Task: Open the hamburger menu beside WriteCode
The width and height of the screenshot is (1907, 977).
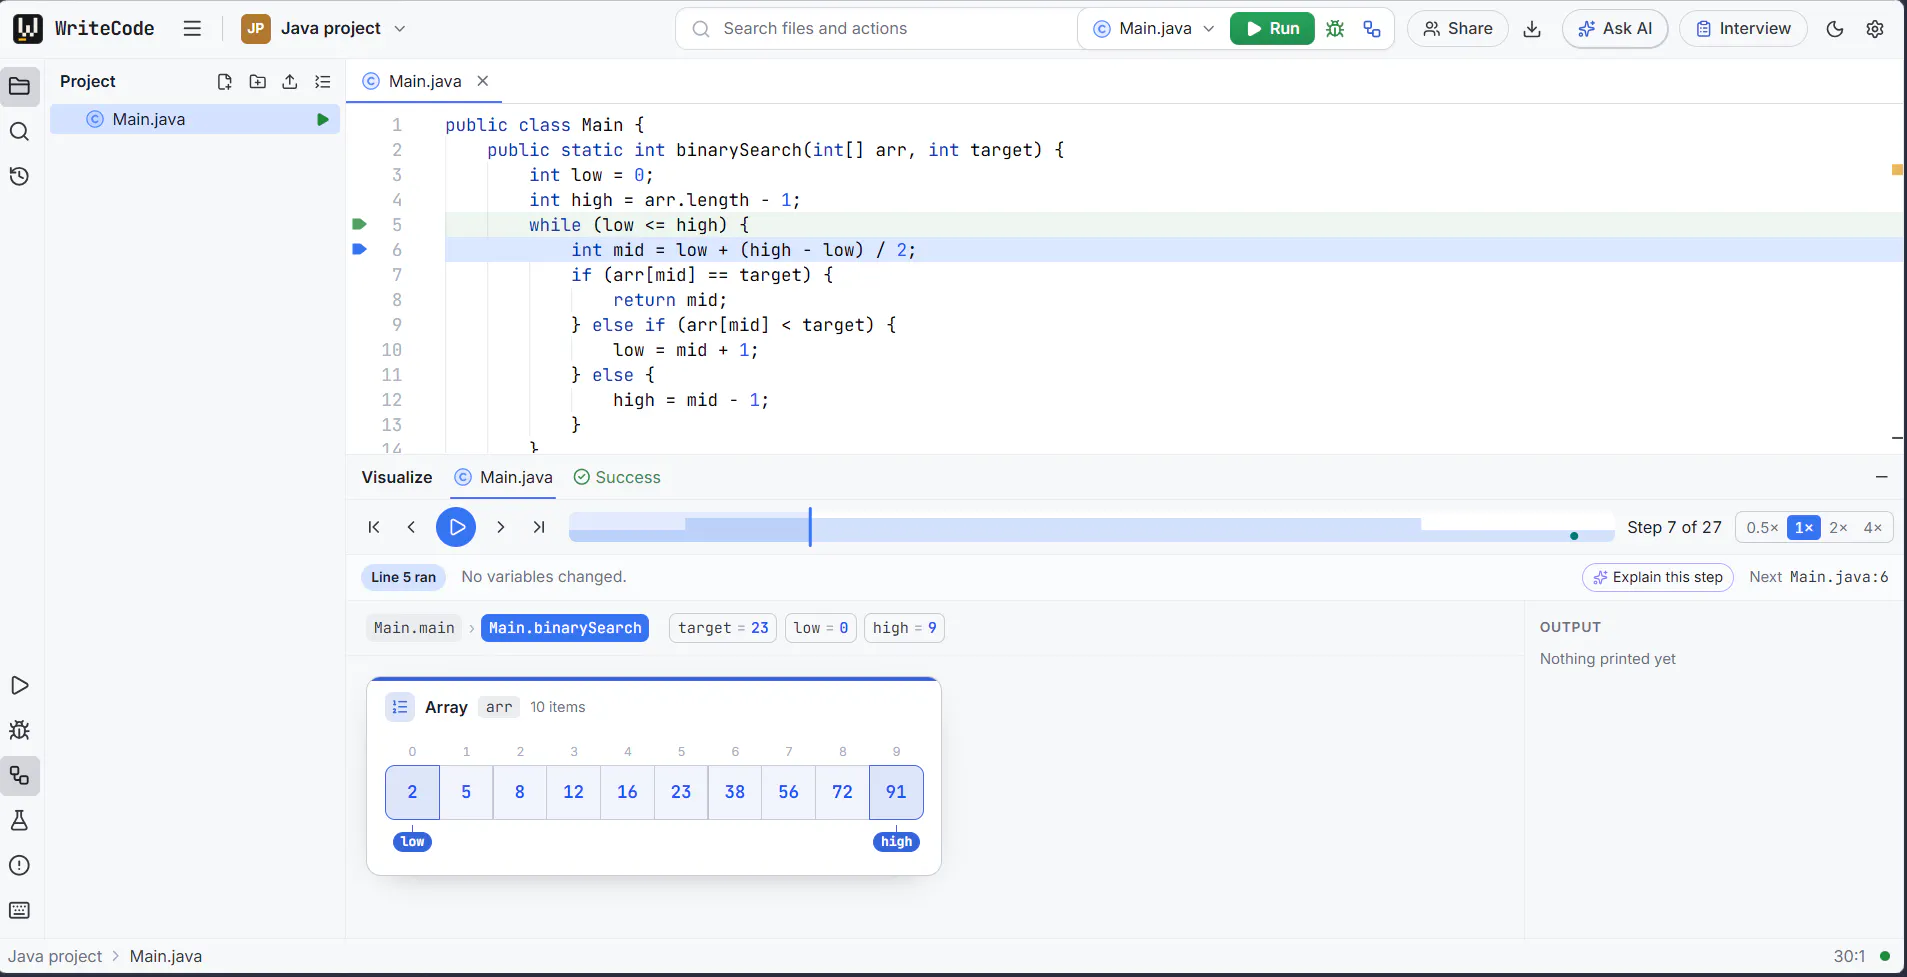Action: click(x=192, y=29)
